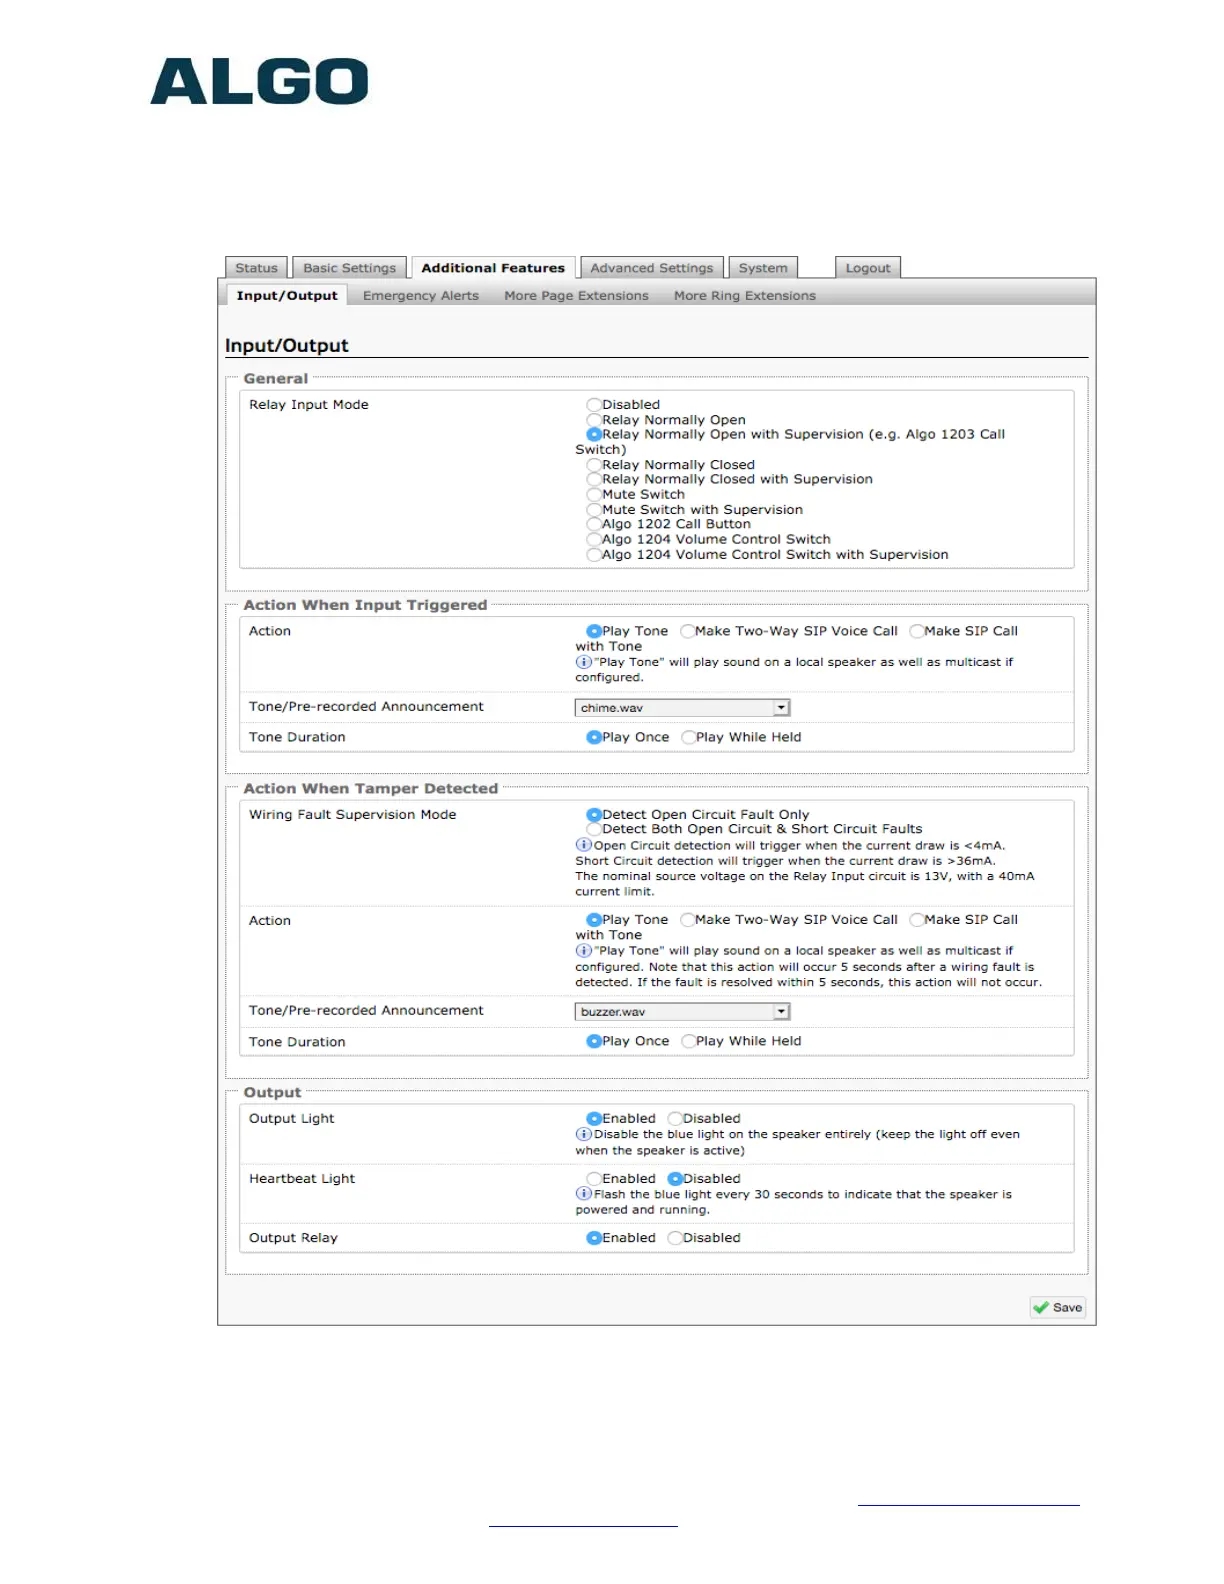Select Relay Normally Closed radio option

click(594, 465)
